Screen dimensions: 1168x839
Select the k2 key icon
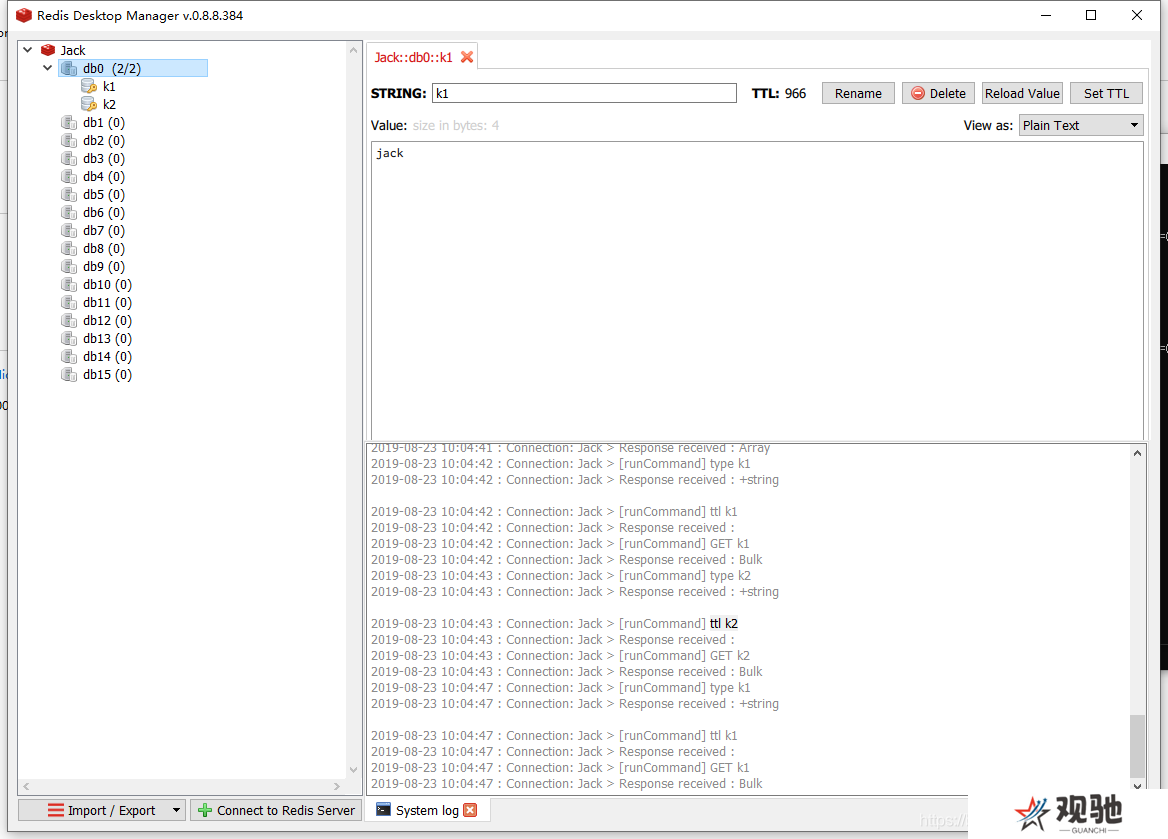pos(89,104)
